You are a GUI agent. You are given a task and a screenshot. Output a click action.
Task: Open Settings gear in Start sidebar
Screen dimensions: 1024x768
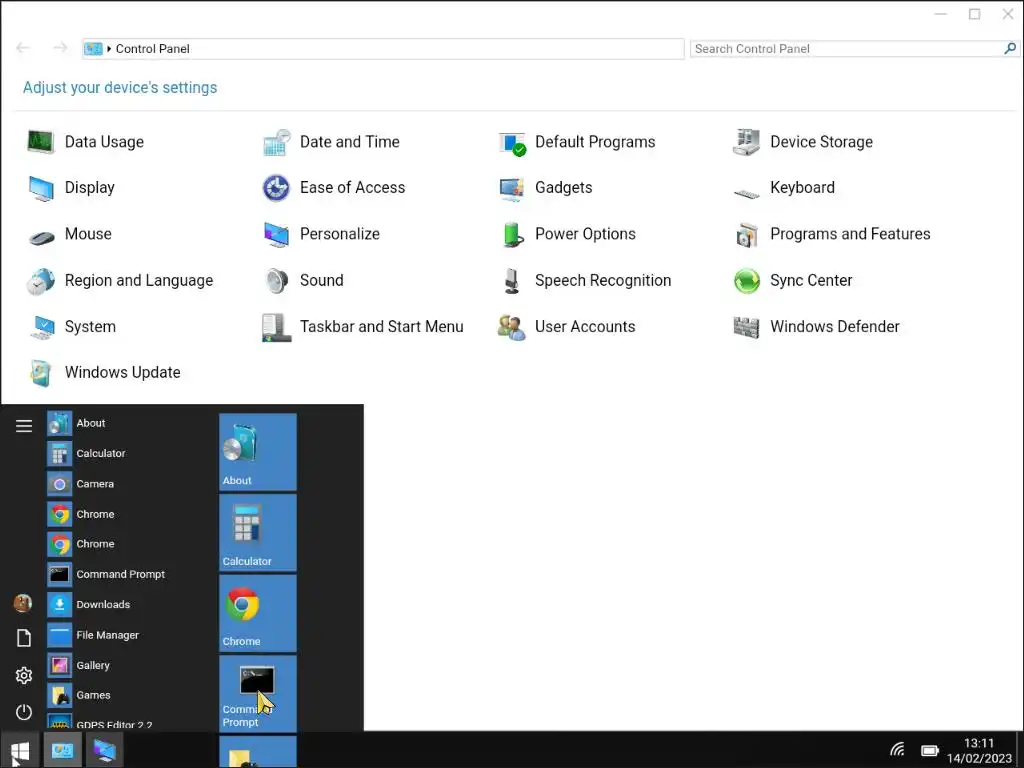coord(24,675)
